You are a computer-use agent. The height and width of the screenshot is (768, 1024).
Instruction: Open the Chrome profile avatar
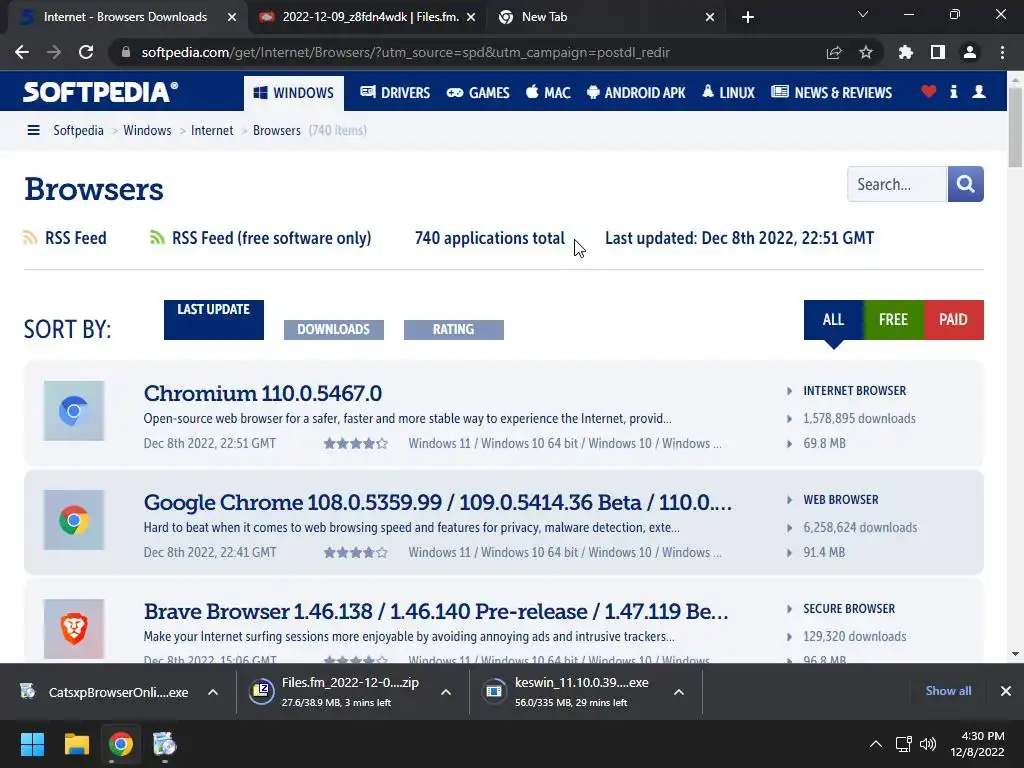pyautogui.click(x=970, y=52)
